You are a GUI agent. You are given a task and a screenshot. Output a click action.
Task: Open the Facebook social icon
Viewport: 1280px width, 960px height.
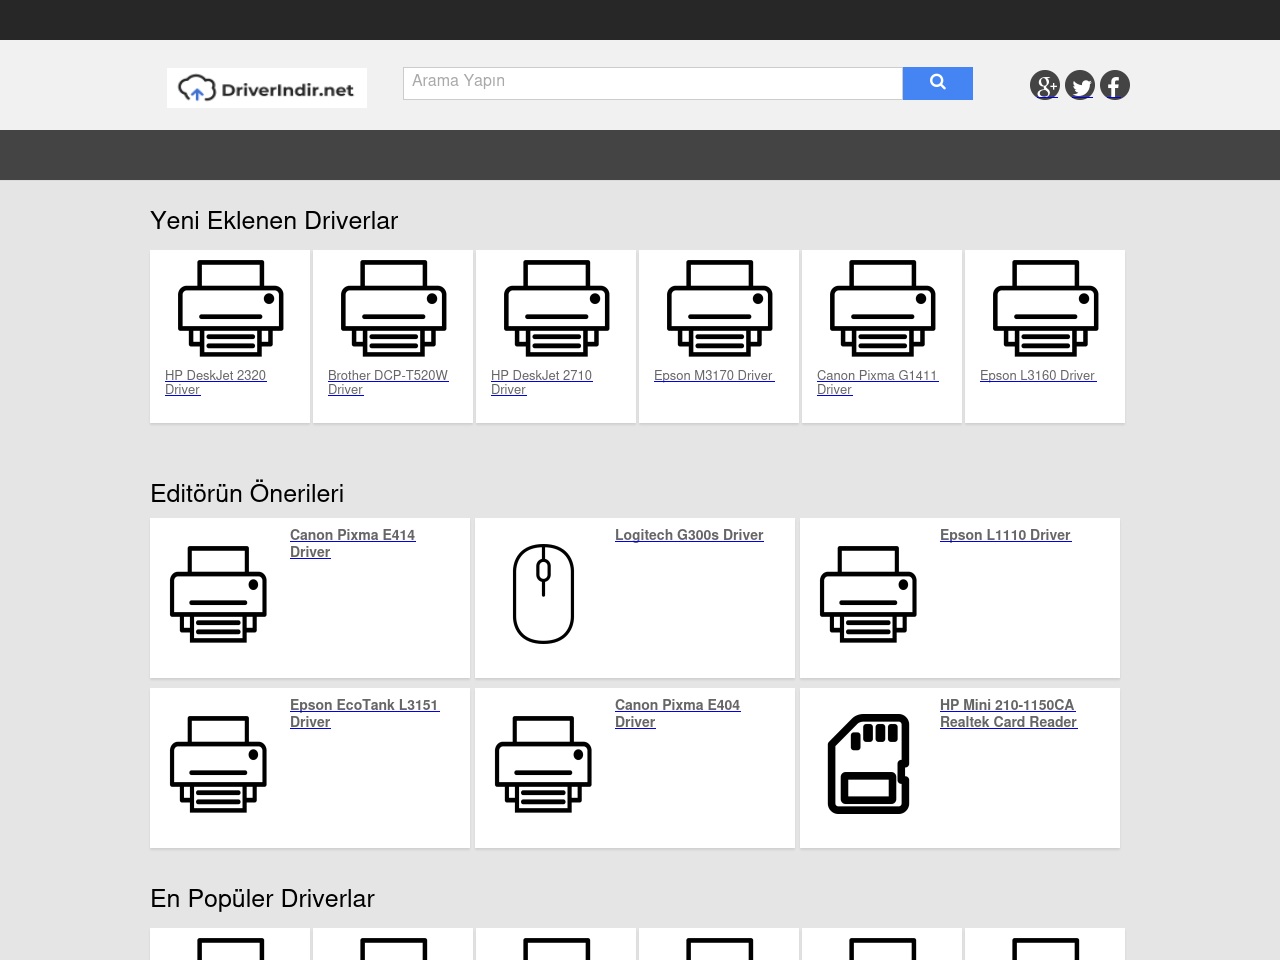pos(1115,85)
